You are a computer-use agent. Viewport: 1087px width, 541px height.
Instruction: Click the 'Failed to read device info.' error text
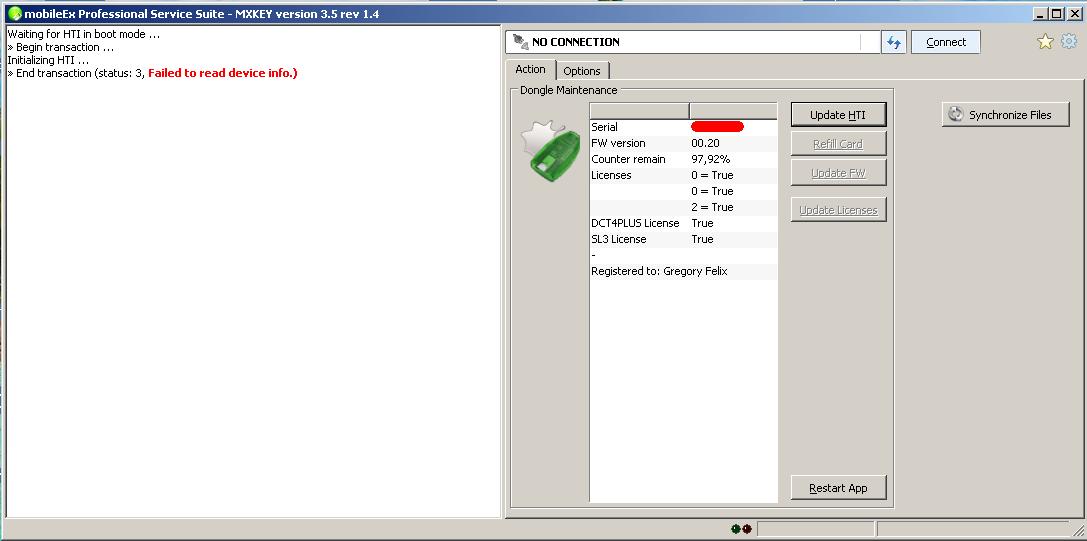click(223, 73)
